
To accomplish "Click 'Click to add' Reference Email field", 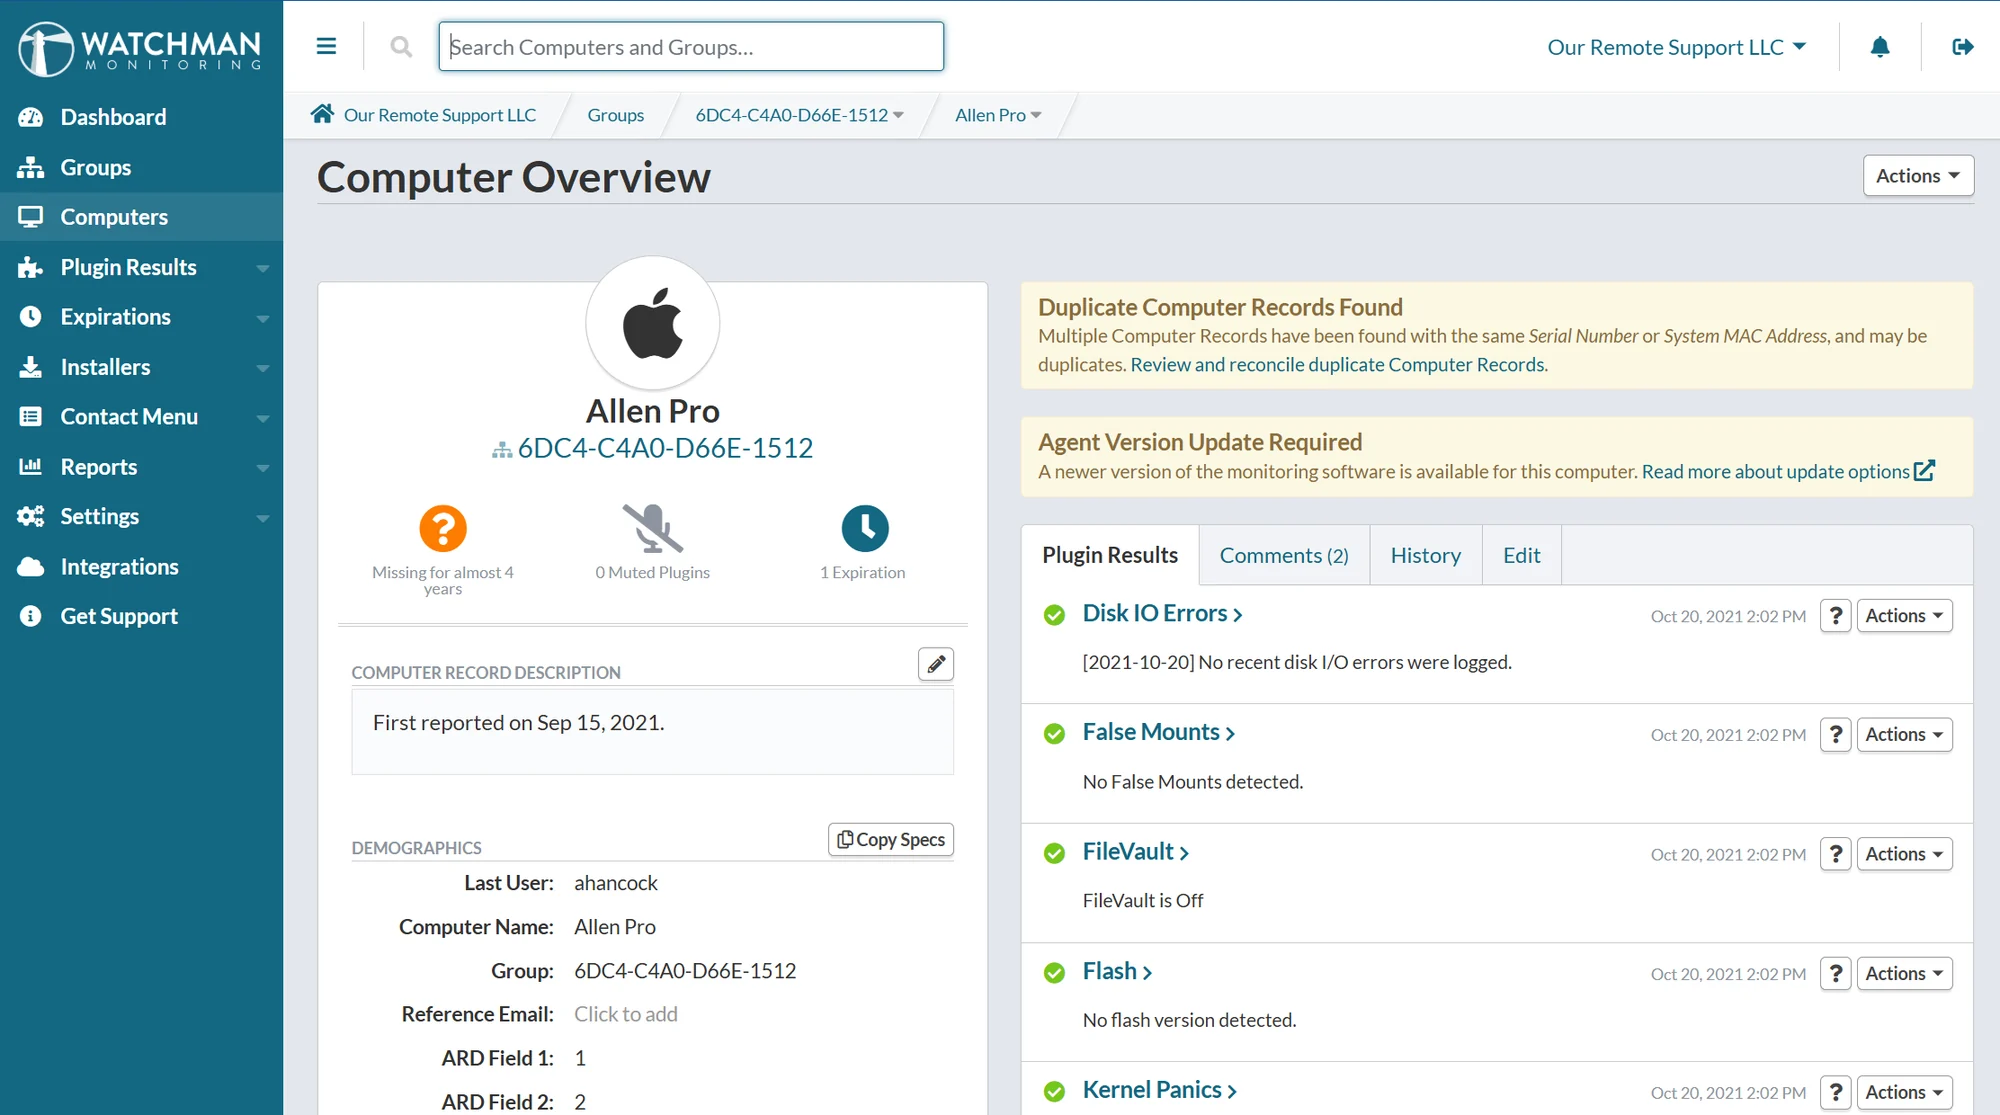I will coord(626,1014).
